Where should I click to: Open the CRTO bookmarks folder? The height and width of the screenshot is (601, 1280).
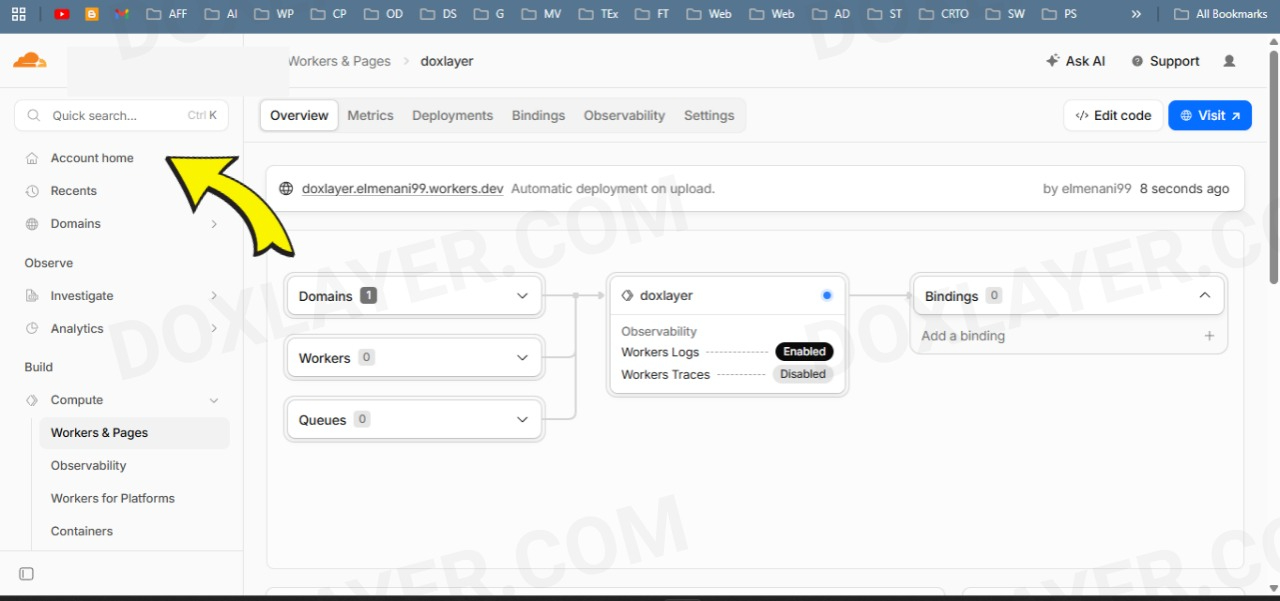943,14
